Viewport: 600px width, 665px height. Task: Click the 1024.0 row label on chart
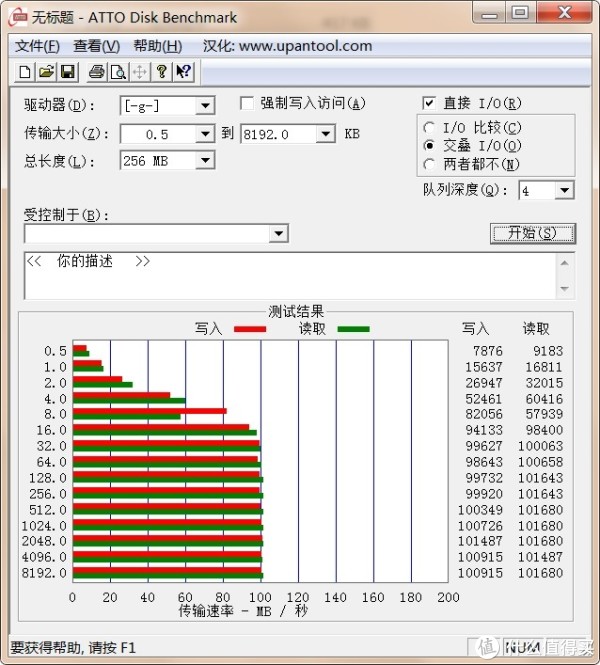point(44,526)
